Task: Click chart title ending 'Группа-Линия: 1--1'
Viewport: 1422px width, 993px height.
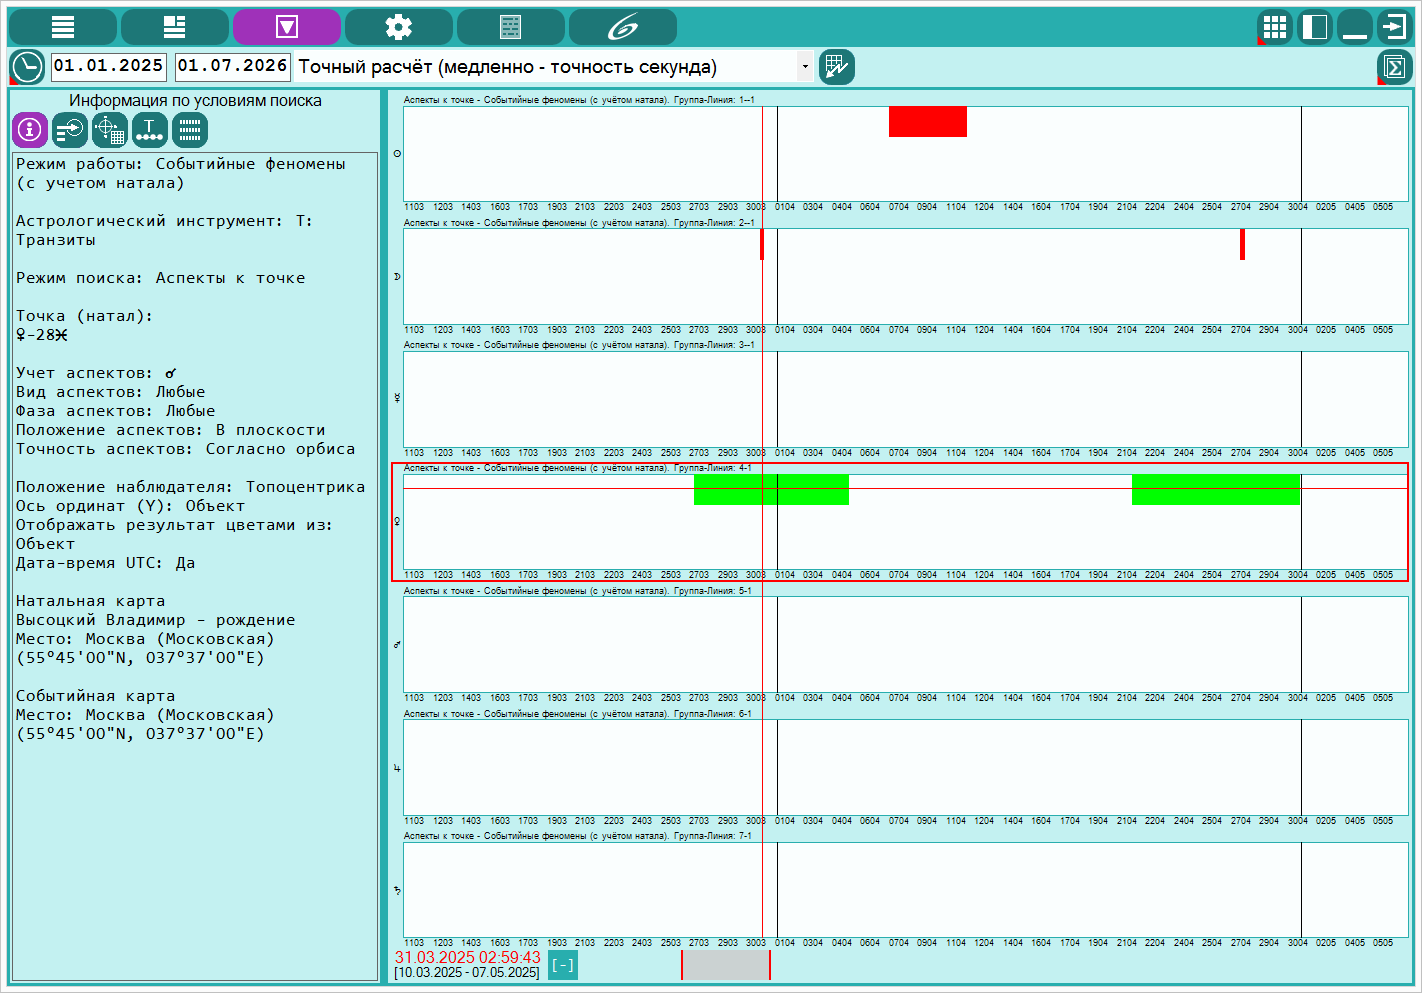Action: [579, 100]
